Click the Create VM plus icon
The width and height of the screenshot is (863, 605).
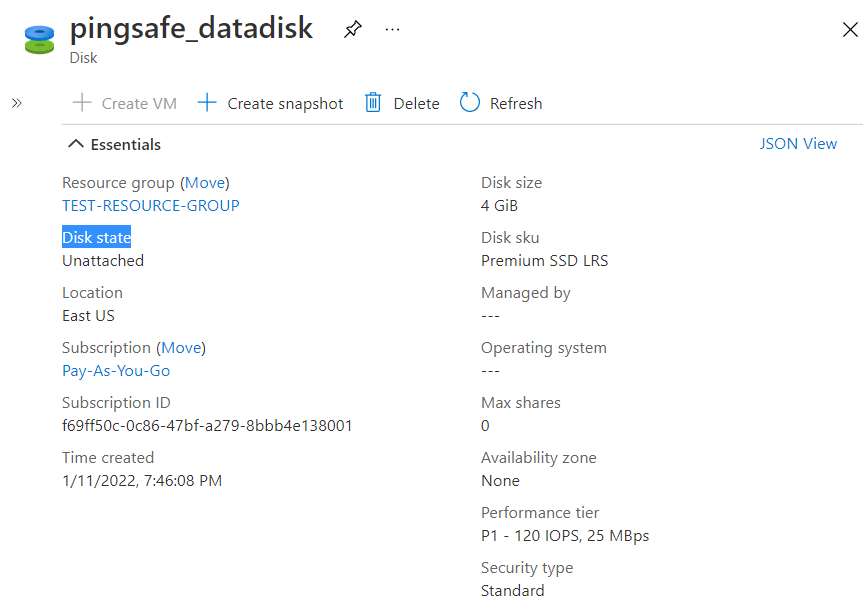click(x=82, y=103)
